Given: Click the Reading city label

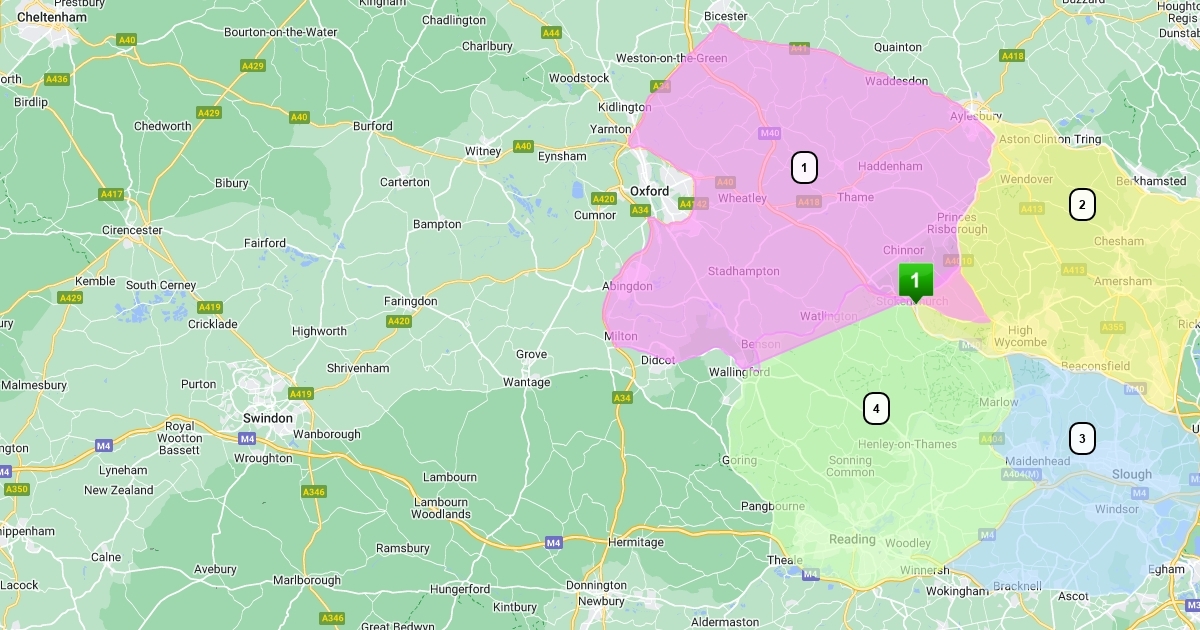Looking at the screenshot, I should pyautogui.click(x=852, y=539).
